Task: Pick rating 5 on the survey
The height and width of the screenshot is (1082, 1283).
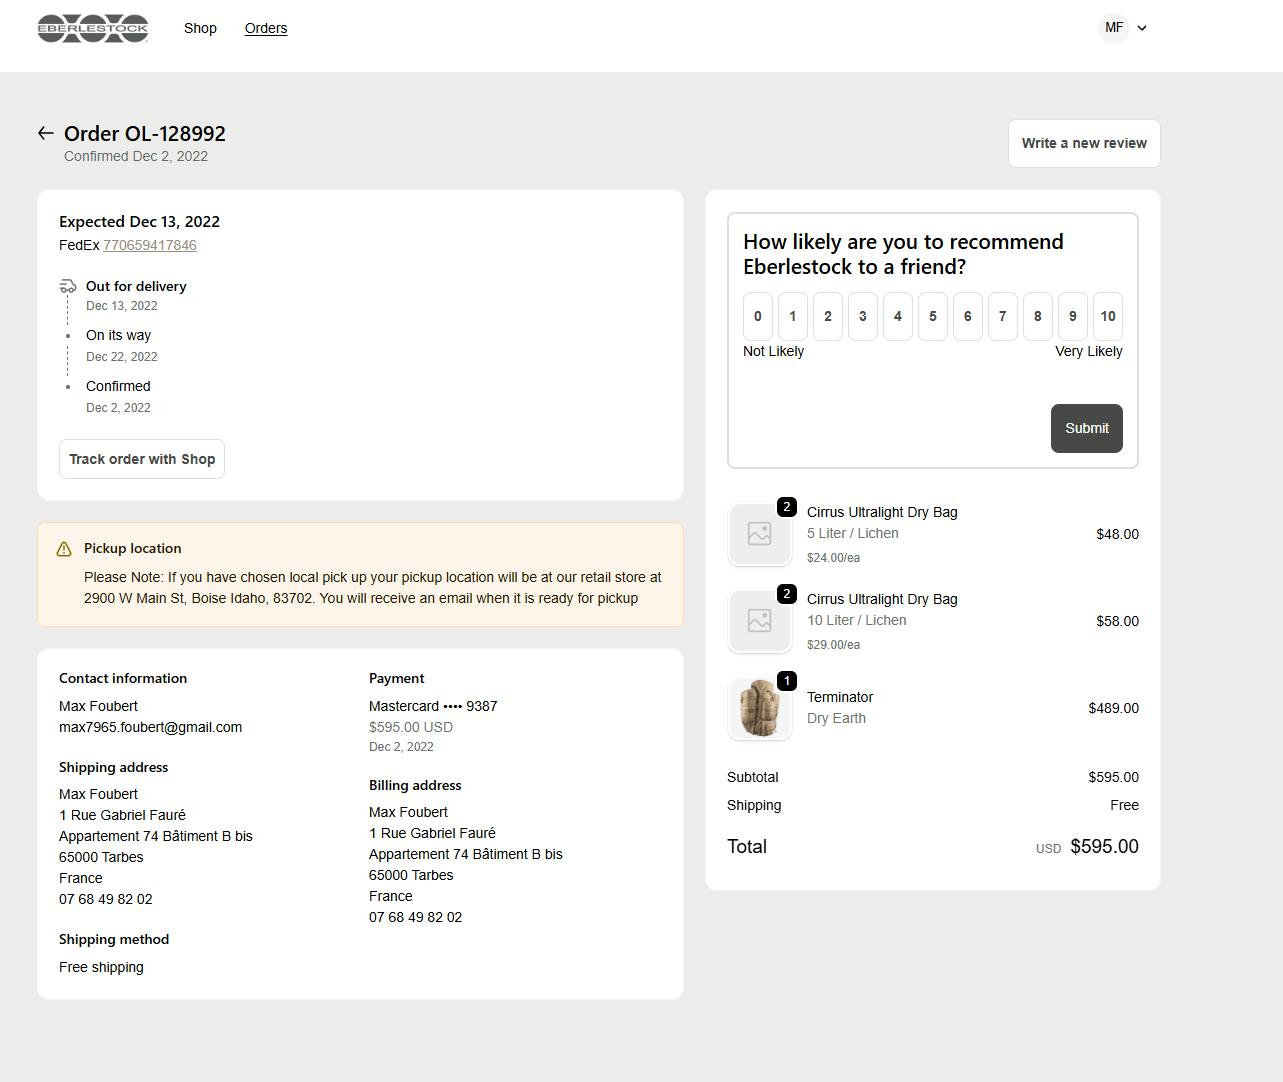Action: 932,316
